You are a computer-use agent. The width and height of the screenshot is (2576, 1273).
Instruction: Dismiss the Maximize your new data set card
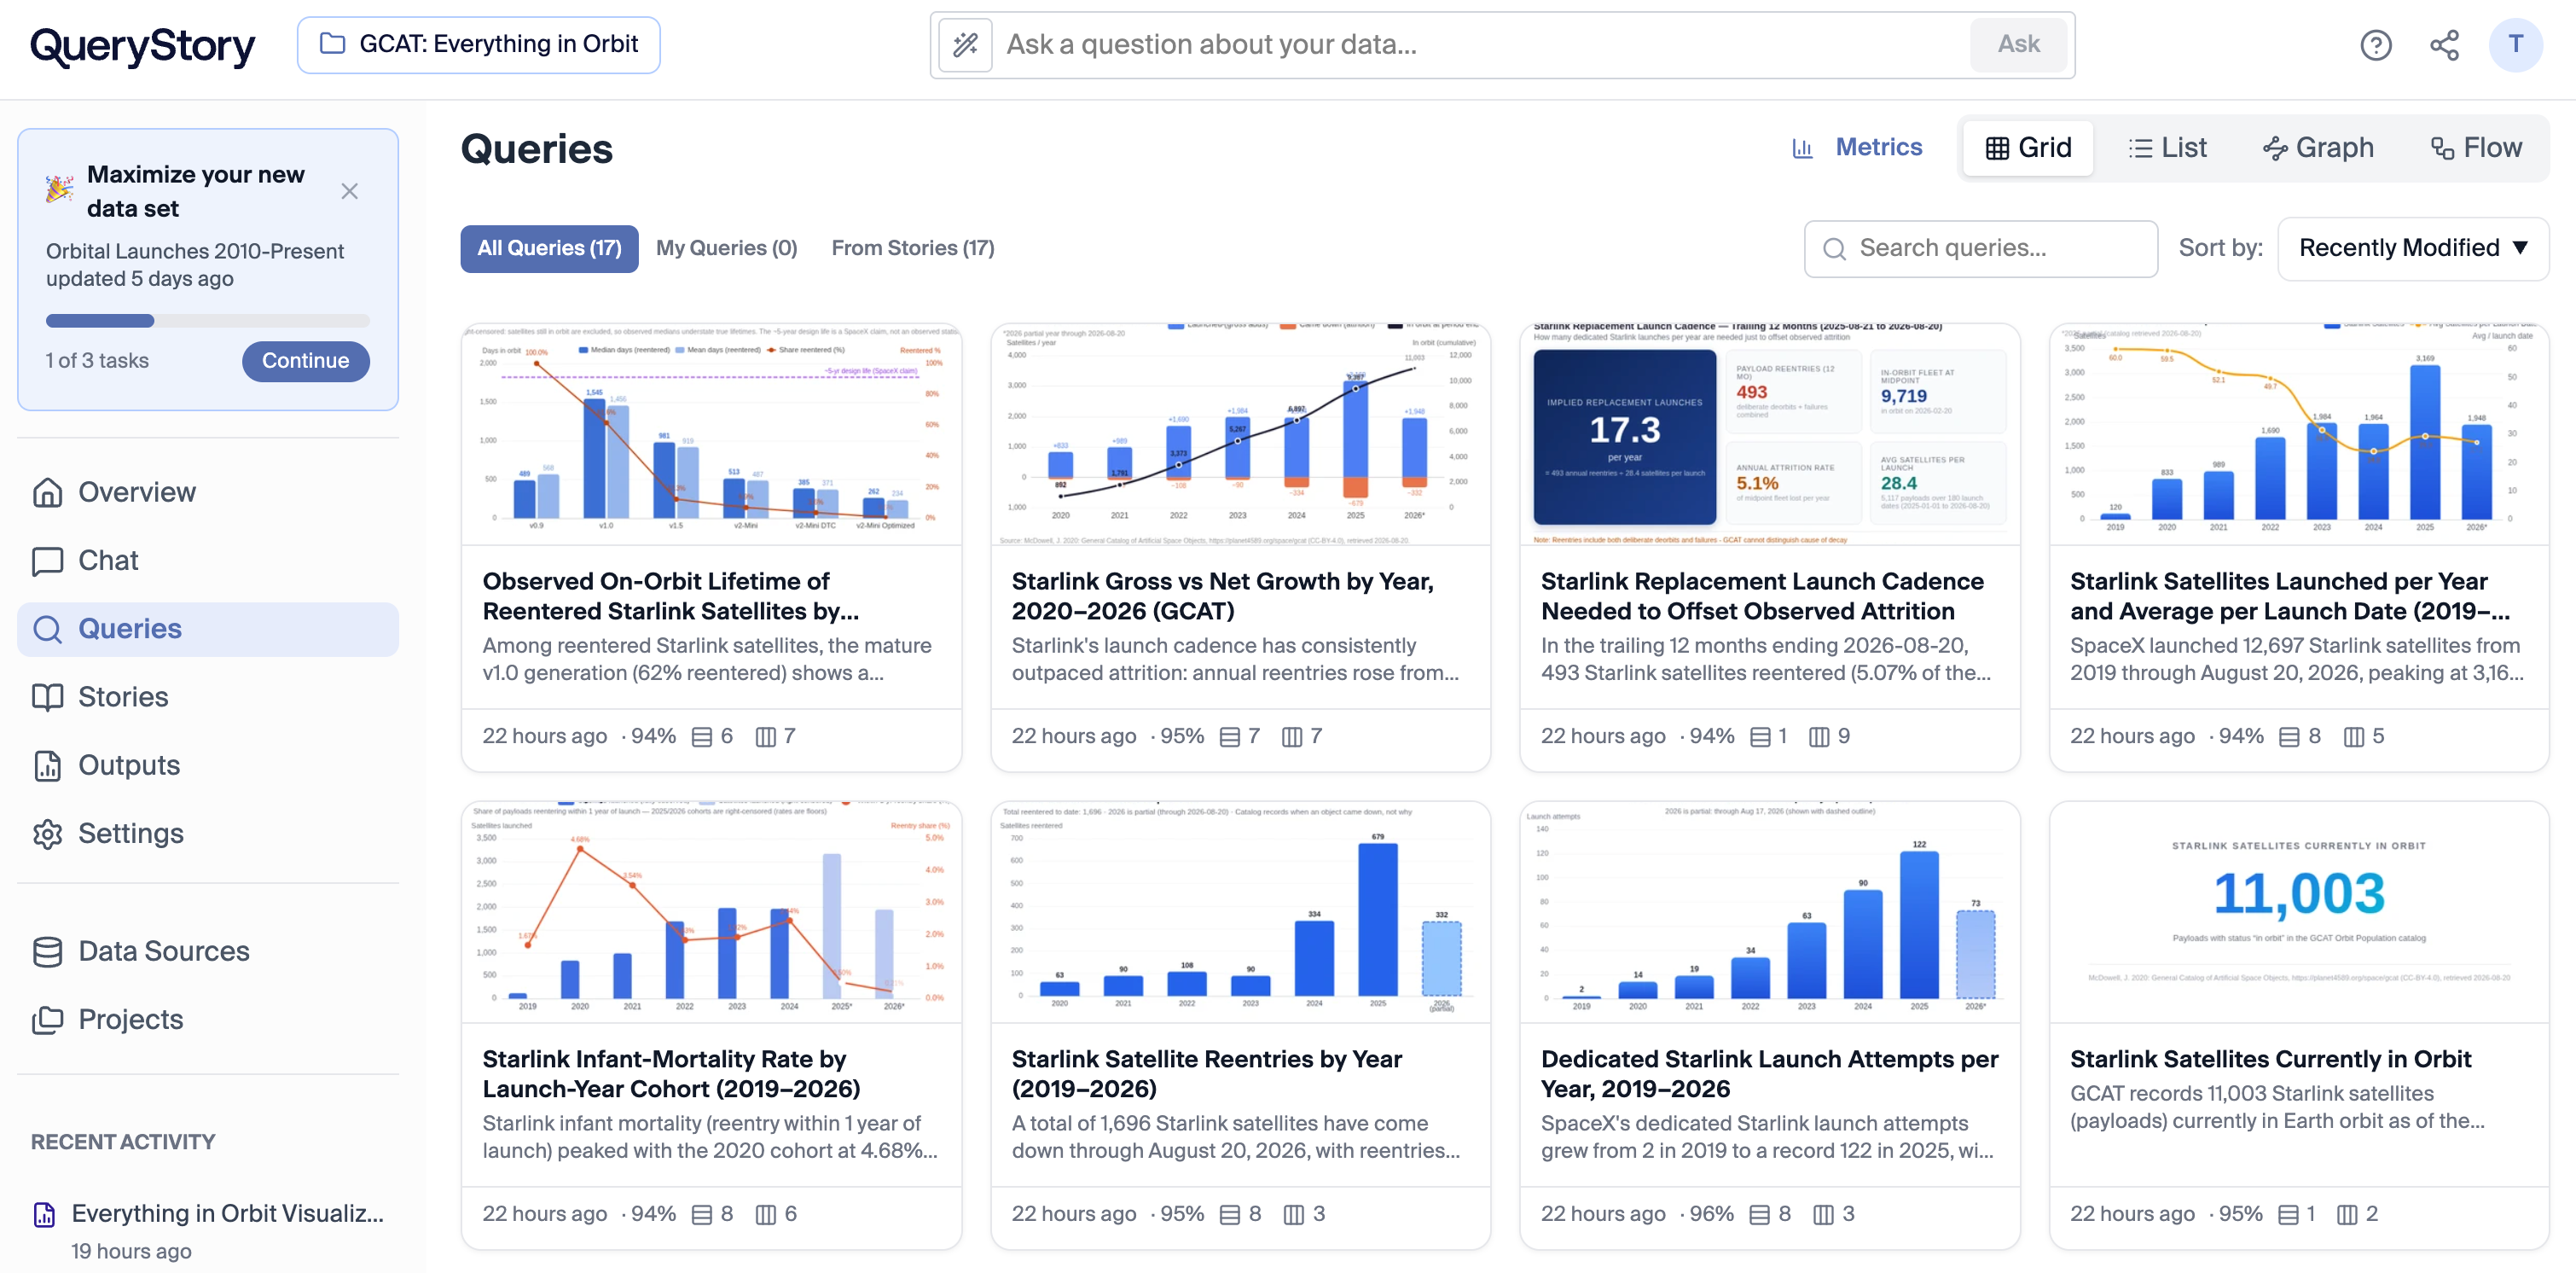(x=349, y=191)
